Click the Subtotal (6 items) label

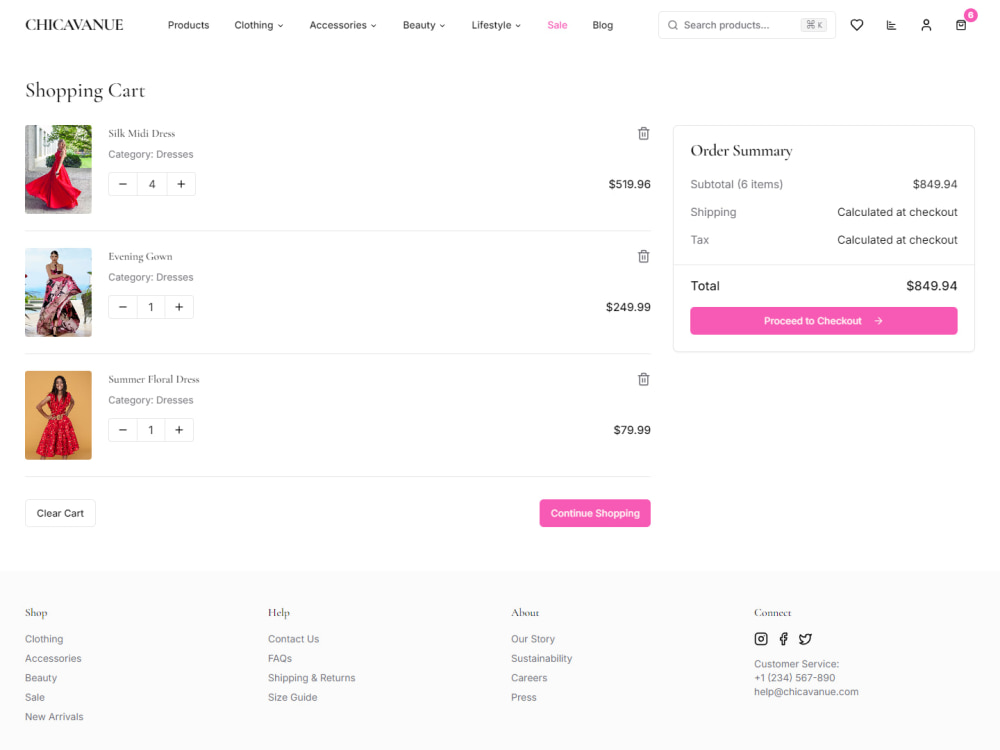pos(737,184)
